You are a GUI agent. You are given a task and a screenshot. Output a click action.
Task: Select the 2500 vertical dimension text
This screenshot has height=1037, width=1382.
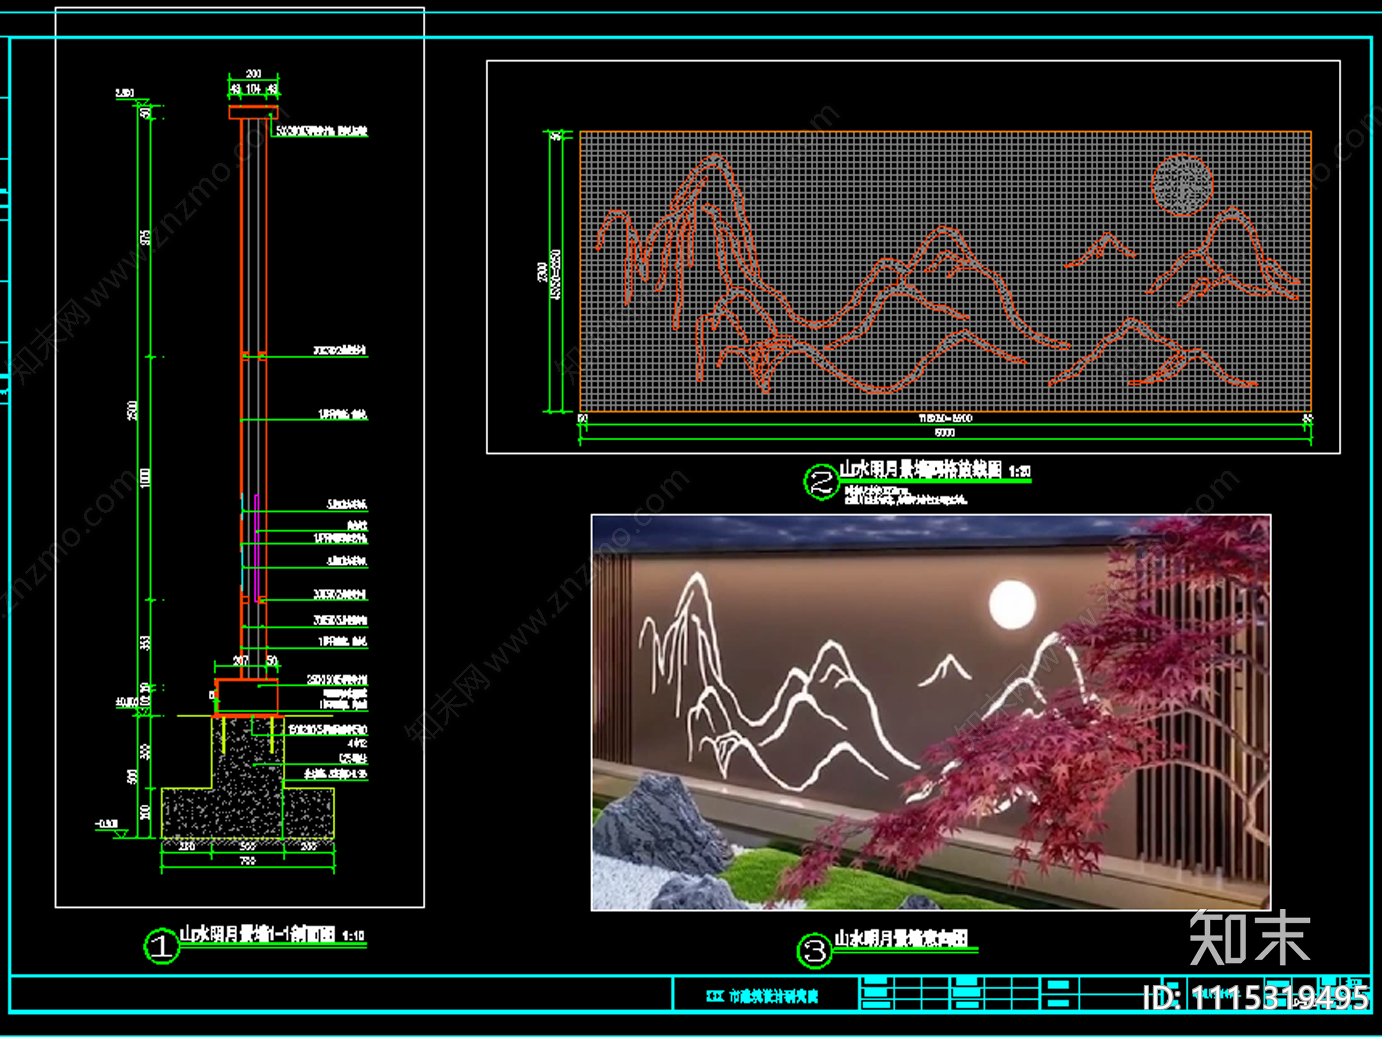132,410
